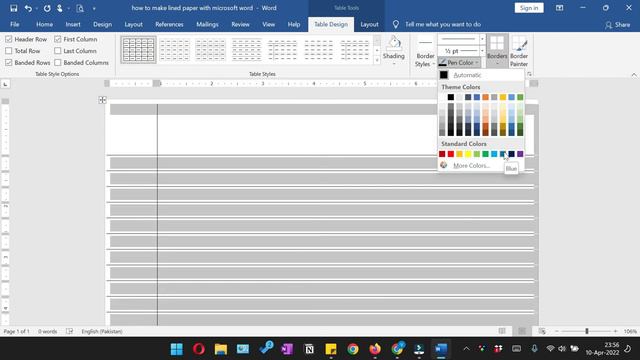640x360 pixels.
Task: Click the tab selector at ruler corner
Action: pos(5,84)
